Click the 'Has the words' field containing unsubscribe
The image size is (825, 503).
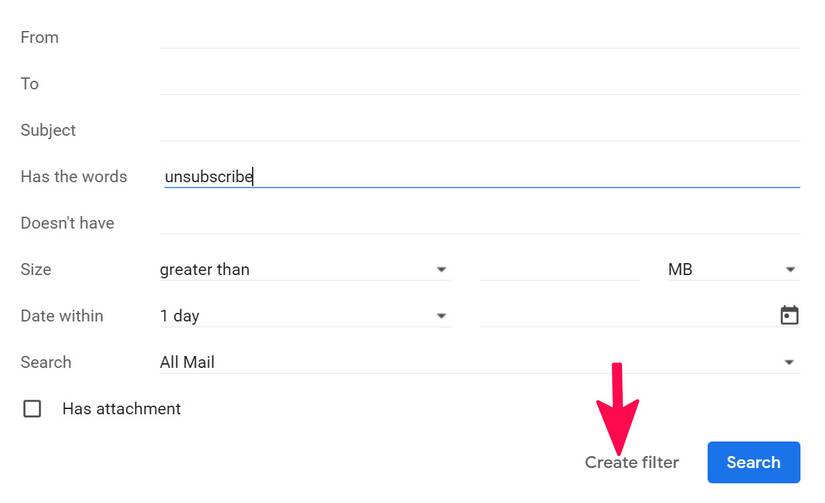click(479, 176)
